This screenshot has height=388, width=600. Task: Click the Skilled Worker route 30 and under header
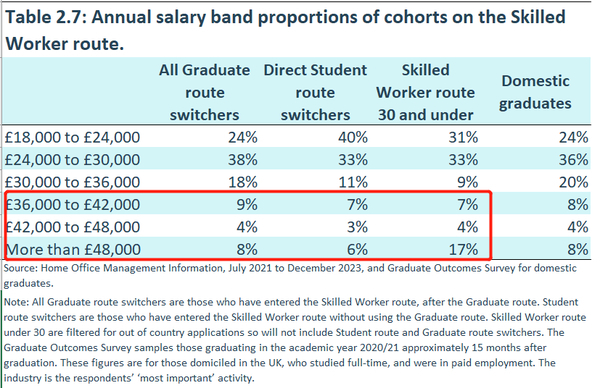point(425,92)
